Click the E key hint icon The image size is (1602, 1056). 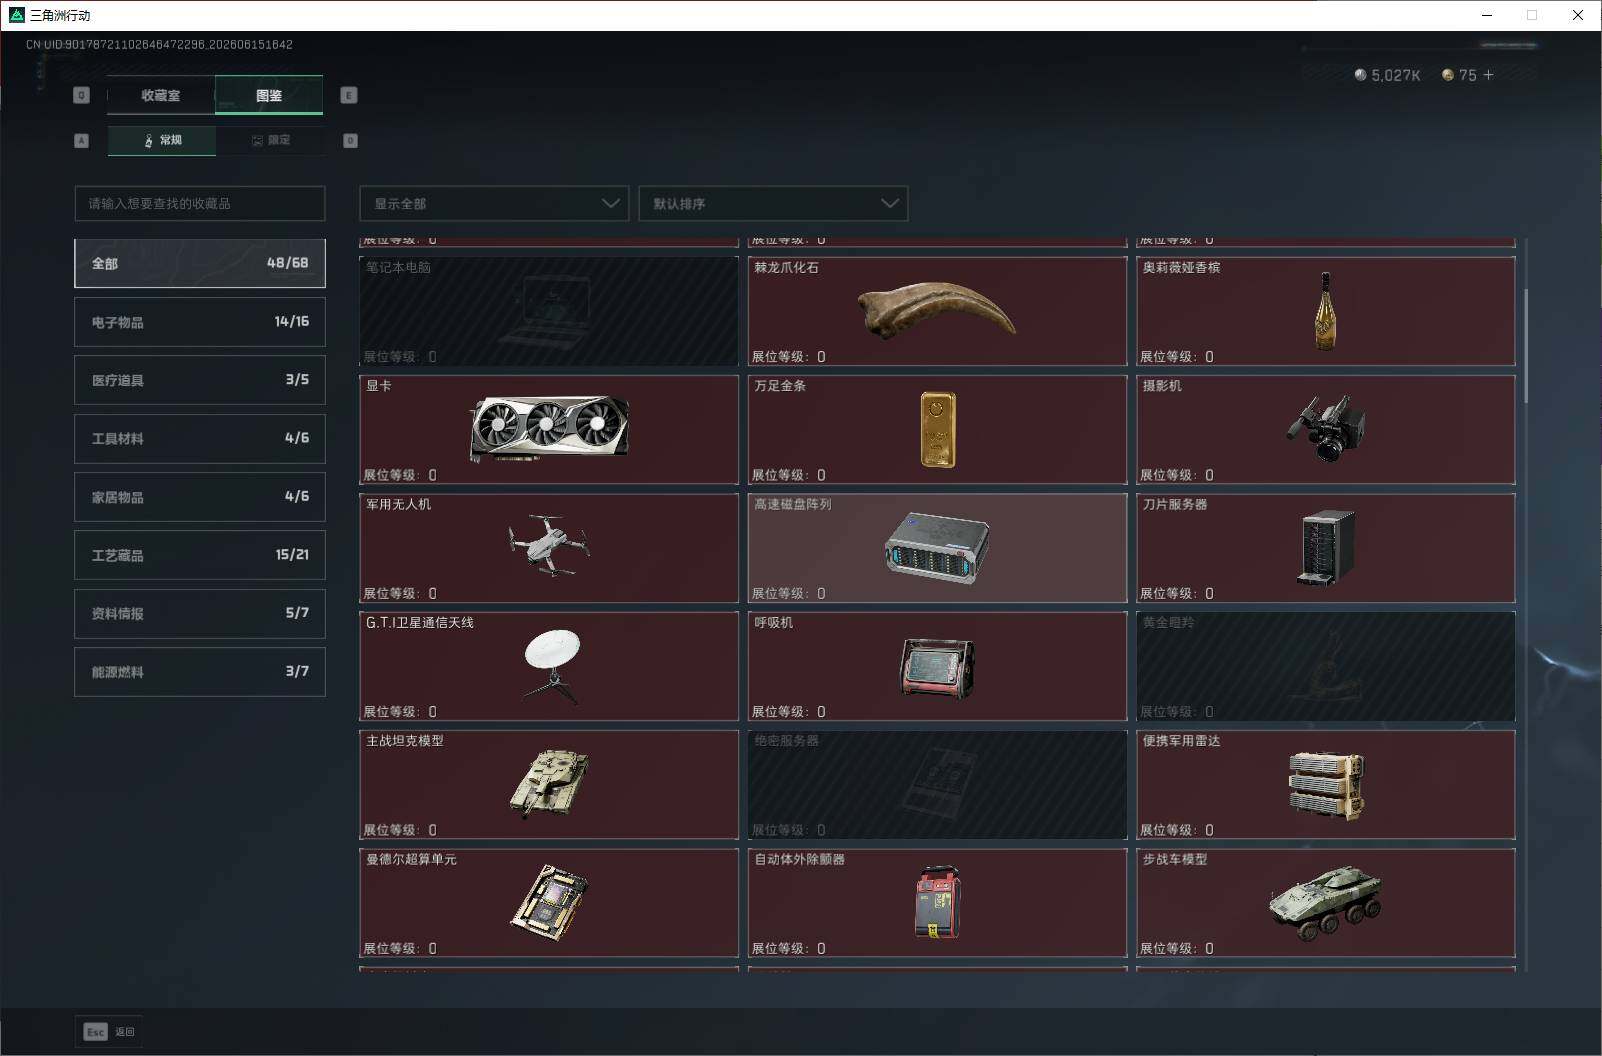pos(349,95)
